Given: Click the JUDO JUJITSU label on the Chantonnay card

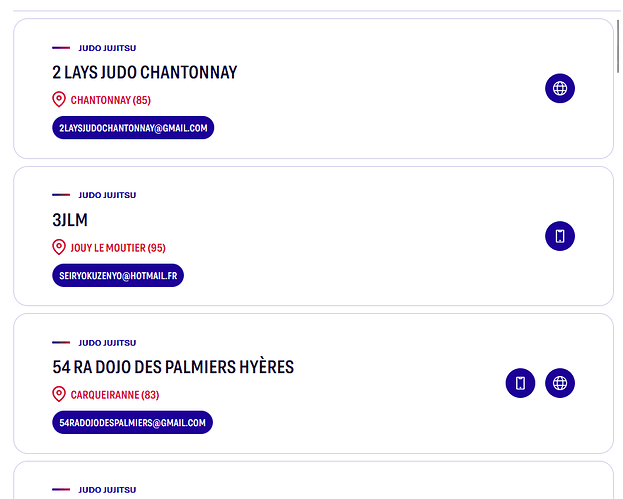Looking at the screenshot, I should 107,47.
